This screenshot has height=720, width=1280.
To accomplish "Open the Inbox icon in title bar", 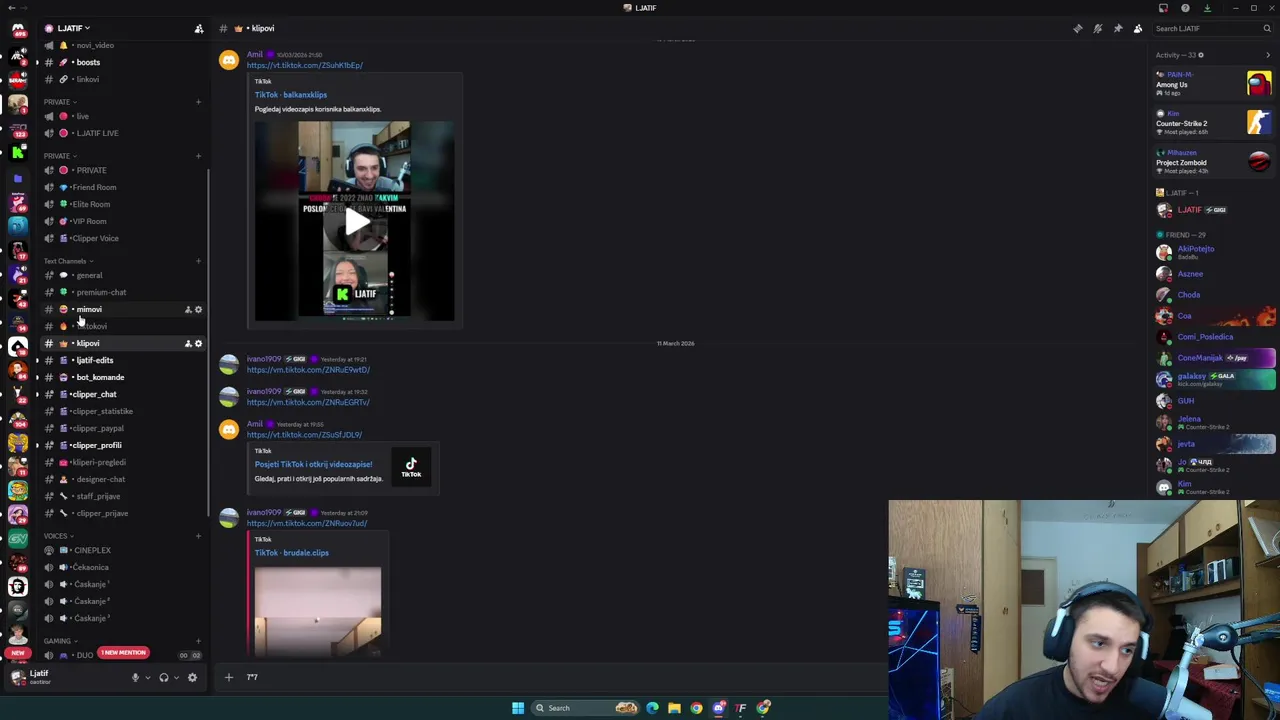I will (x=1163, y=8).
